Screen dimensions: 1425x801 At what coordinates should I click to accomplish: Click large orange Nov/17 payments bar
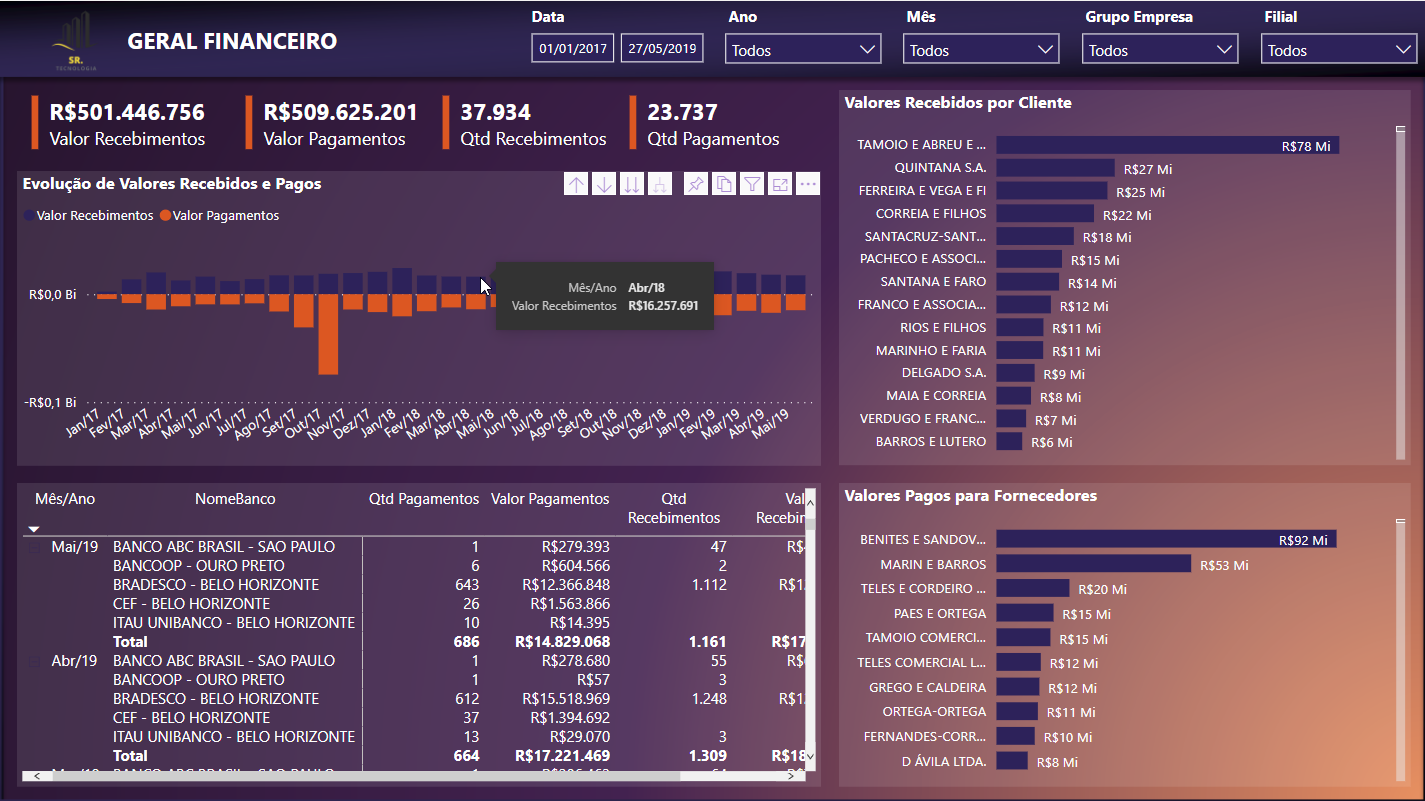pyautogui.click(x=328, y=334)
